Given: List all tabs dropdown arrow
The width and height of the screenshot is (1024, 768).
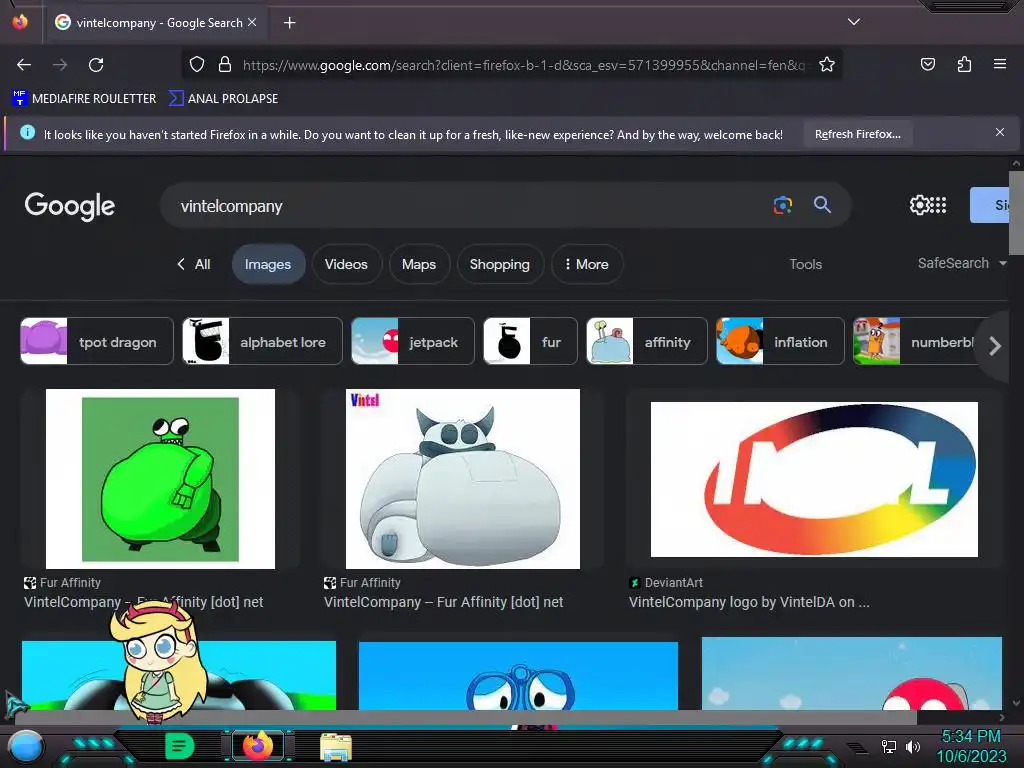Looking at the screenshot, I should pos(854,22).
